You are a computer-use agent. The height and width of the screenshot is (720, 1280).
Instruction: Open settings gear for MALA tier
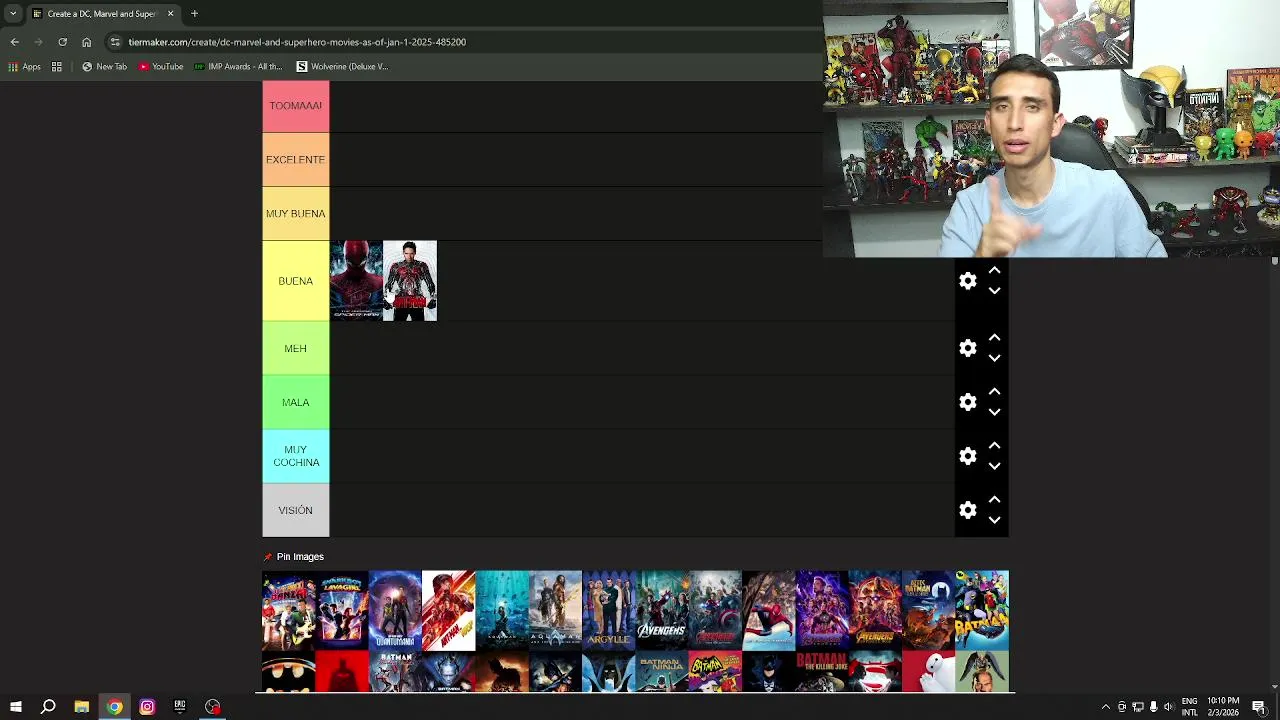click(x=967, y=402)
